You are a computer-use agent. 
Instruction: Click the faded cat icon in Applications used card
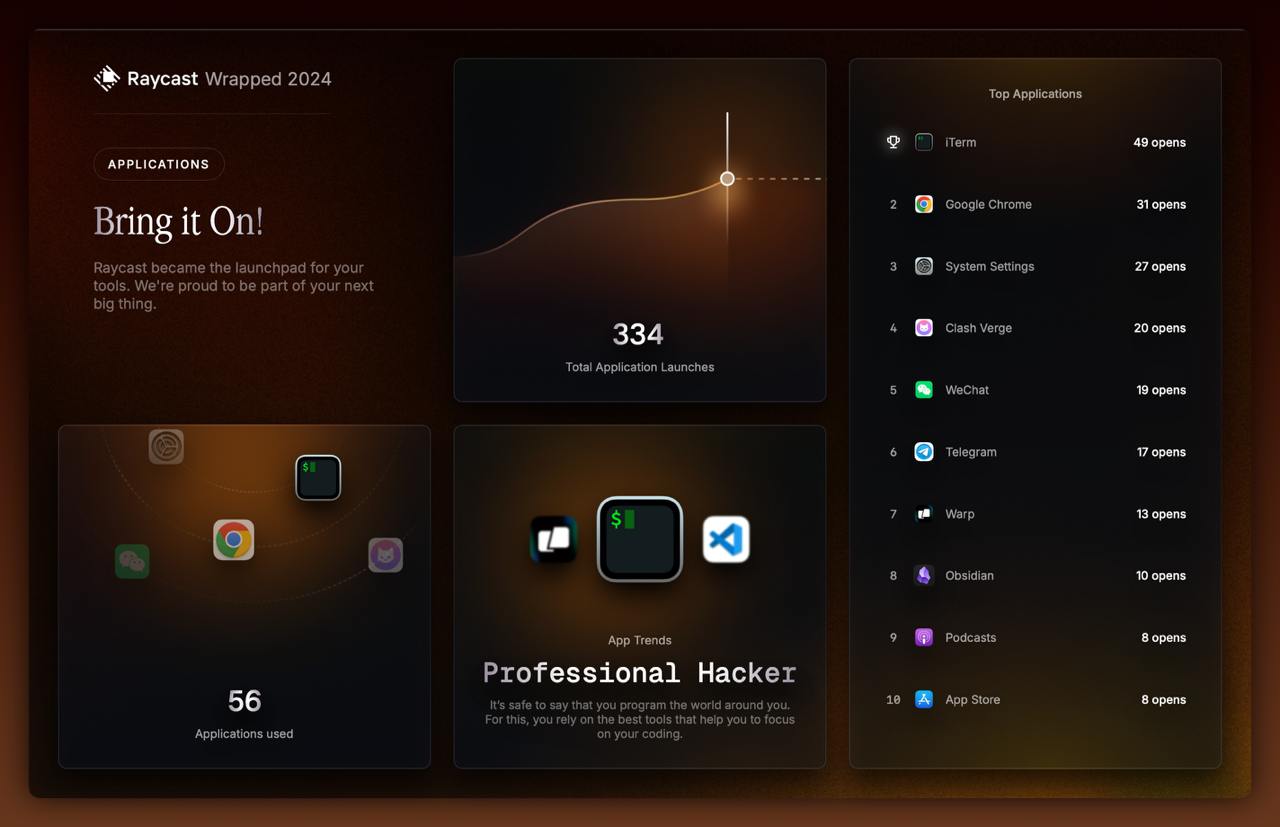point(386,555)
